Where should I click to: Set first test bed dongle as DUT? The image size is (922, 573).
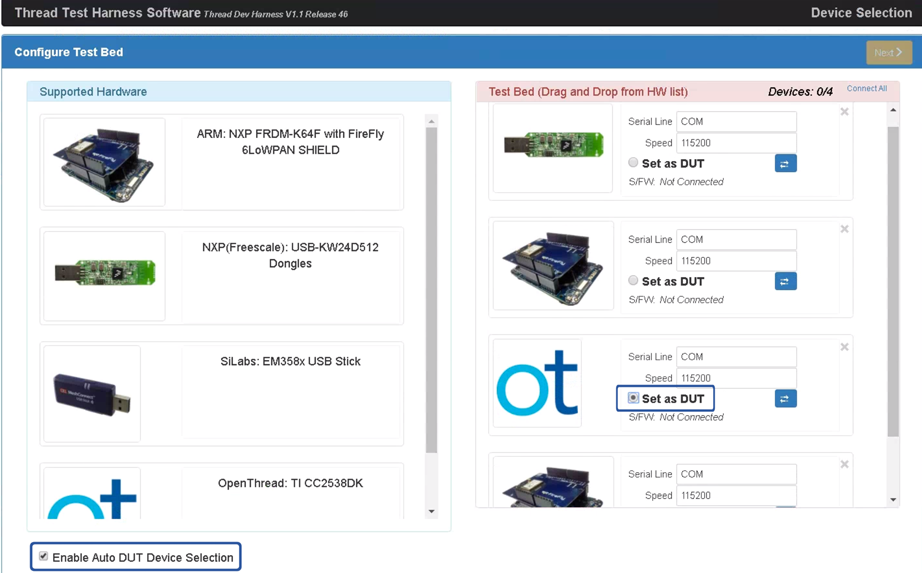click(x=633, y=162)
